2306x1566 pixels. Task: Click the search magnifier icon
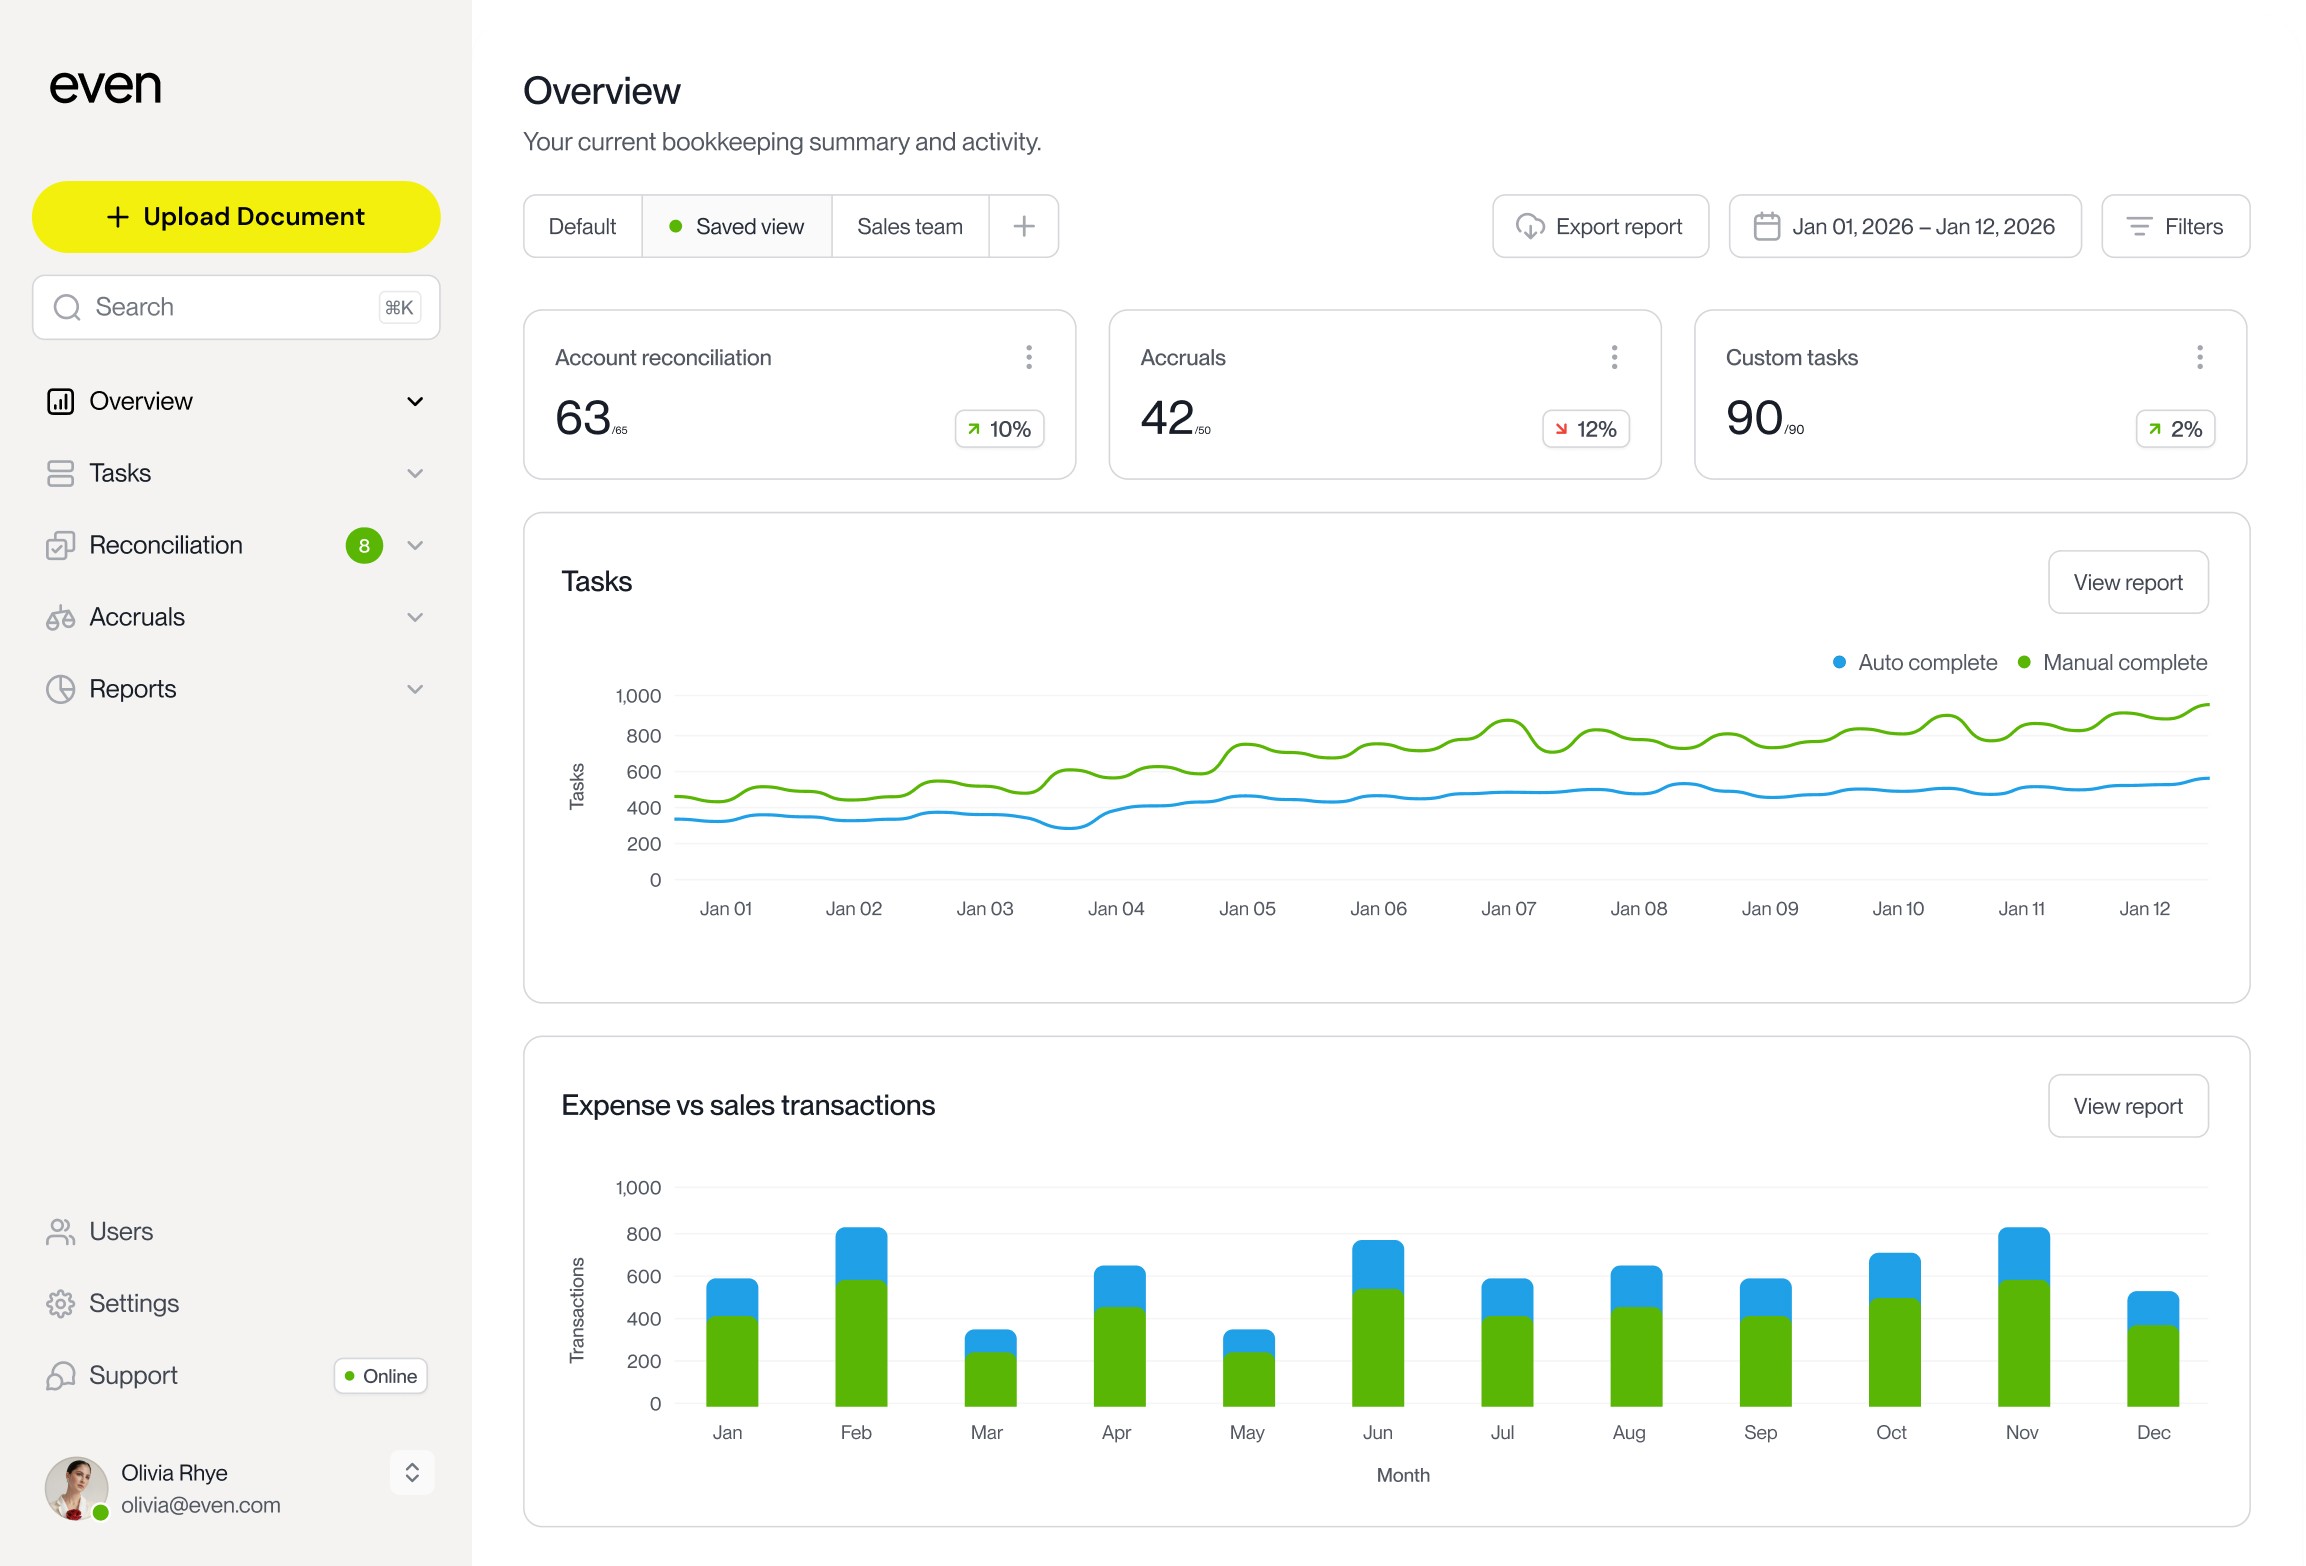tap(67, 307)
